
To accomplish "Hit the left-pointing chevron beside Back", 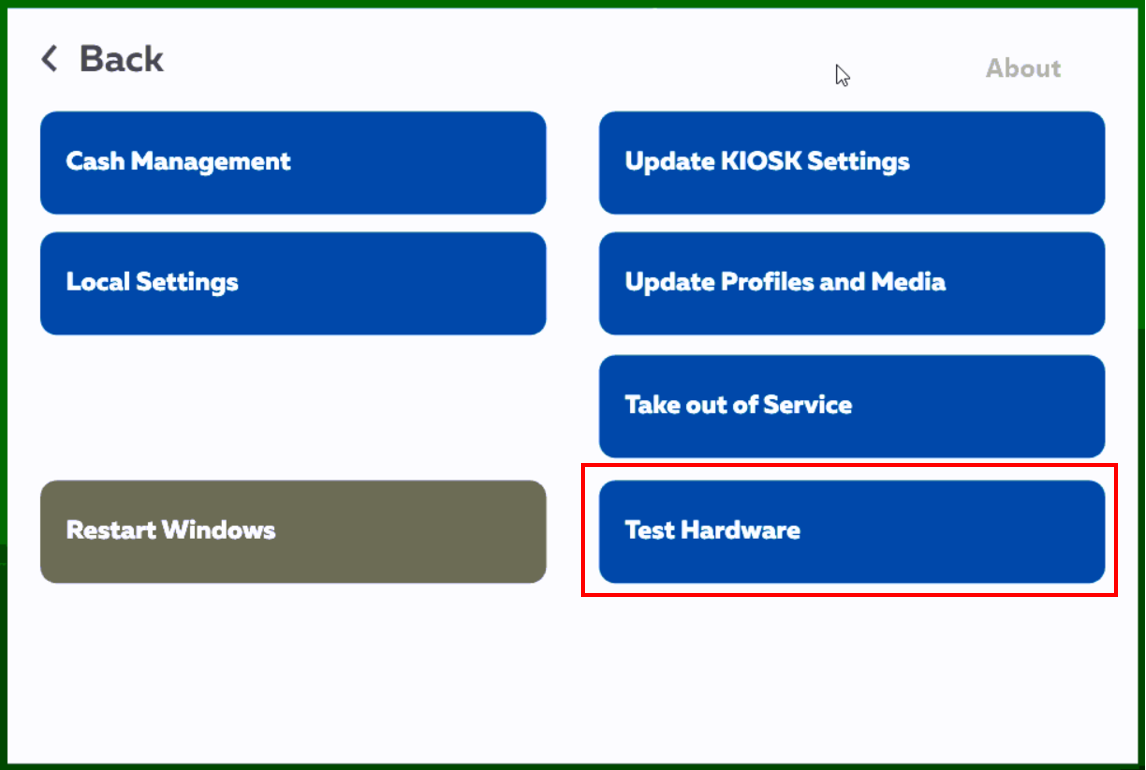I will click(x=49, y=59).
